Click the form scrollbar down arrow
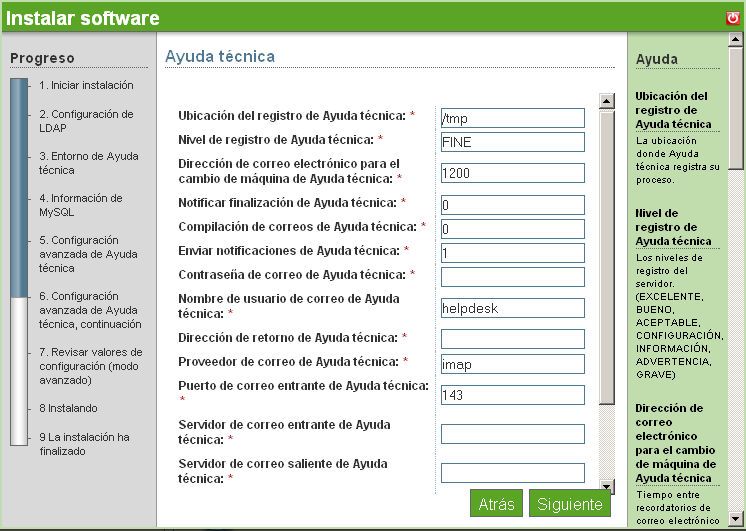 pos(607,486)
